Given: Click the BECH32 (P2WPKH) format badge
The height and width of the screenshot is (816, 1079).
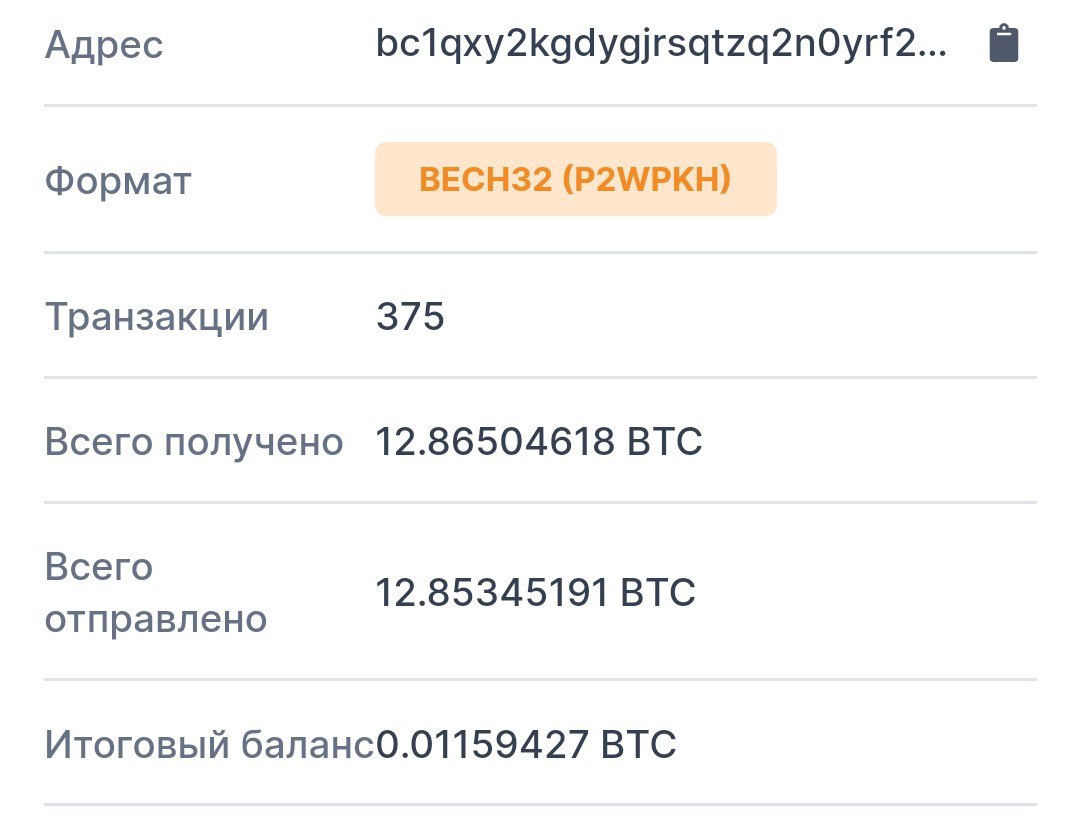Looking at the screenshot, I should pos(575,179).
